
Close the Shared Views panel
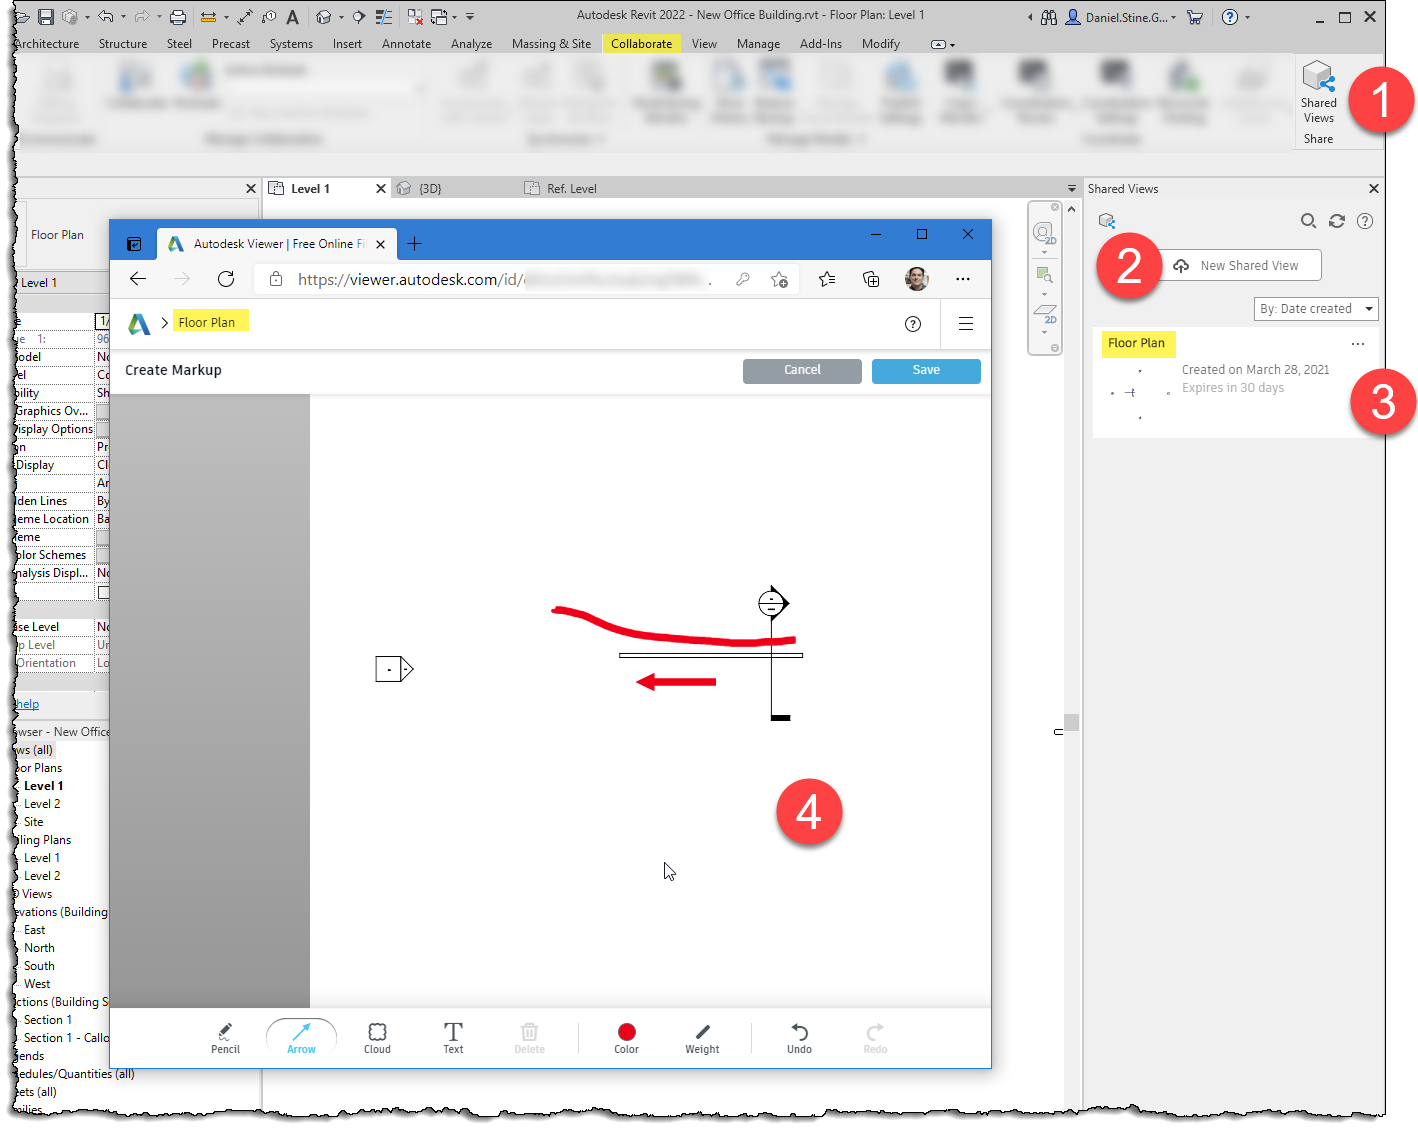[x=1374, y=188]
